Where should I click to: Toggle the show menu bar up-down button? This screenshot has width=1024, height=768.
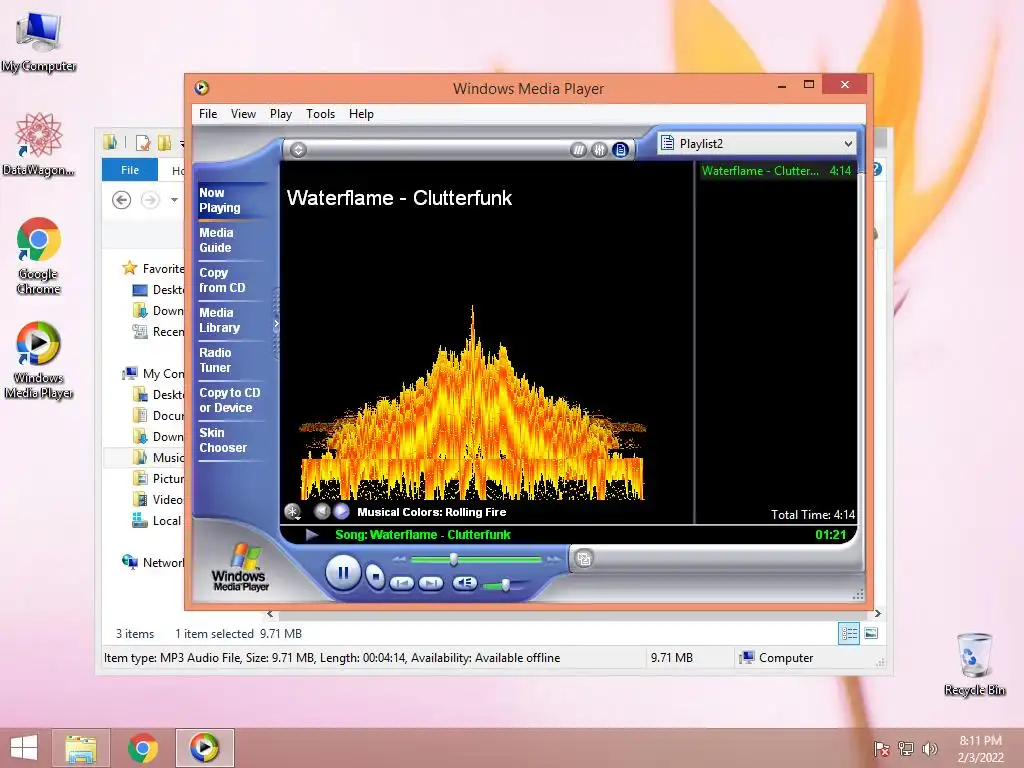(x=298, y=150)
